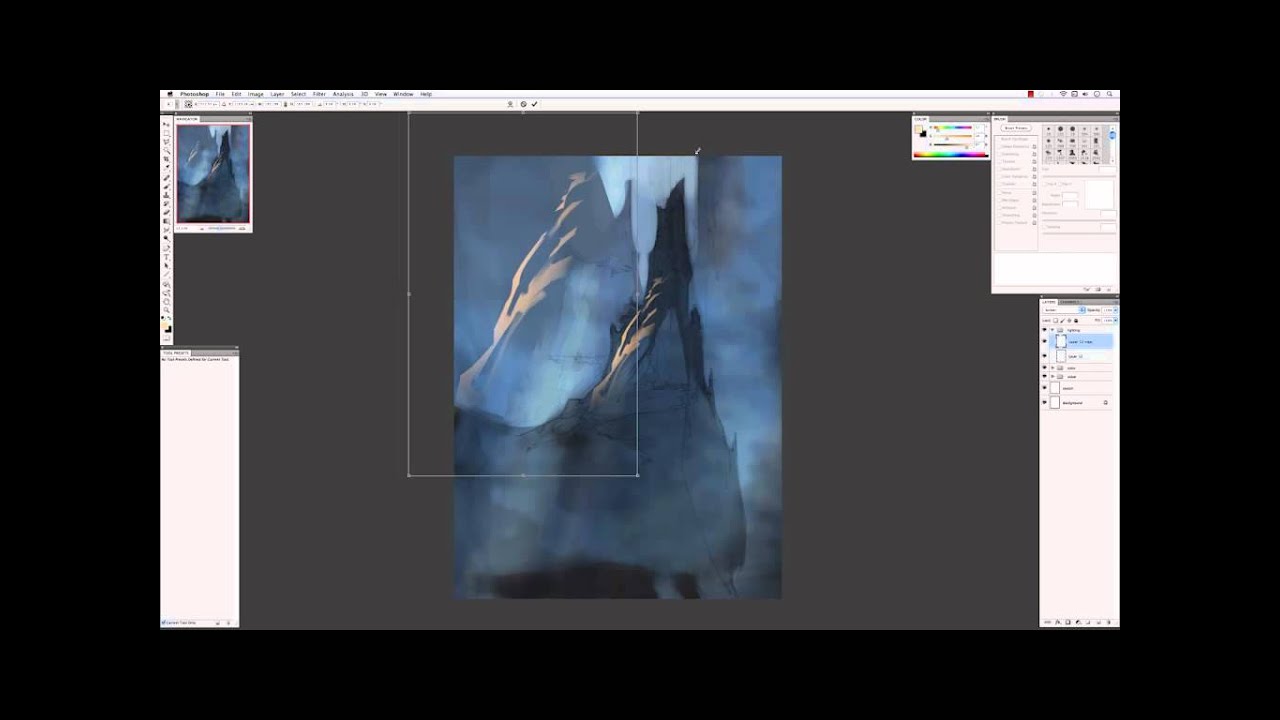This screenshot has width=1280, height=720.
Task: Pick a color from the spectrum ramp
Action: [951, 154]
